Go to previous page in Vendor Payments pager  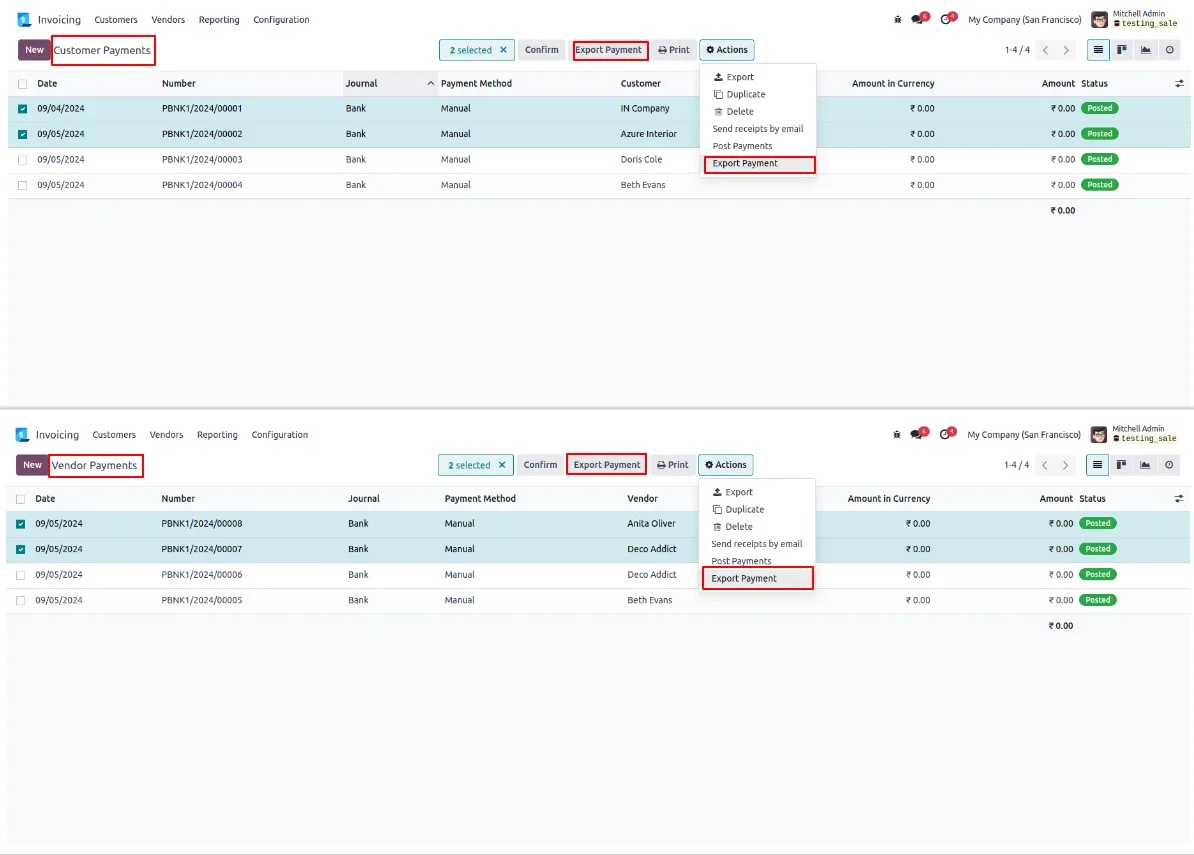pos(1045,465)
